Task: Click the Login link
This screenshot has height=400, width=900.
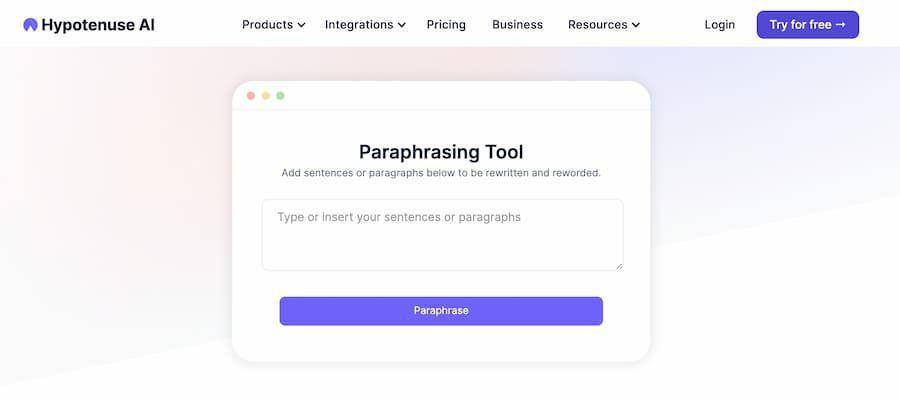Action: click(720, 25)
